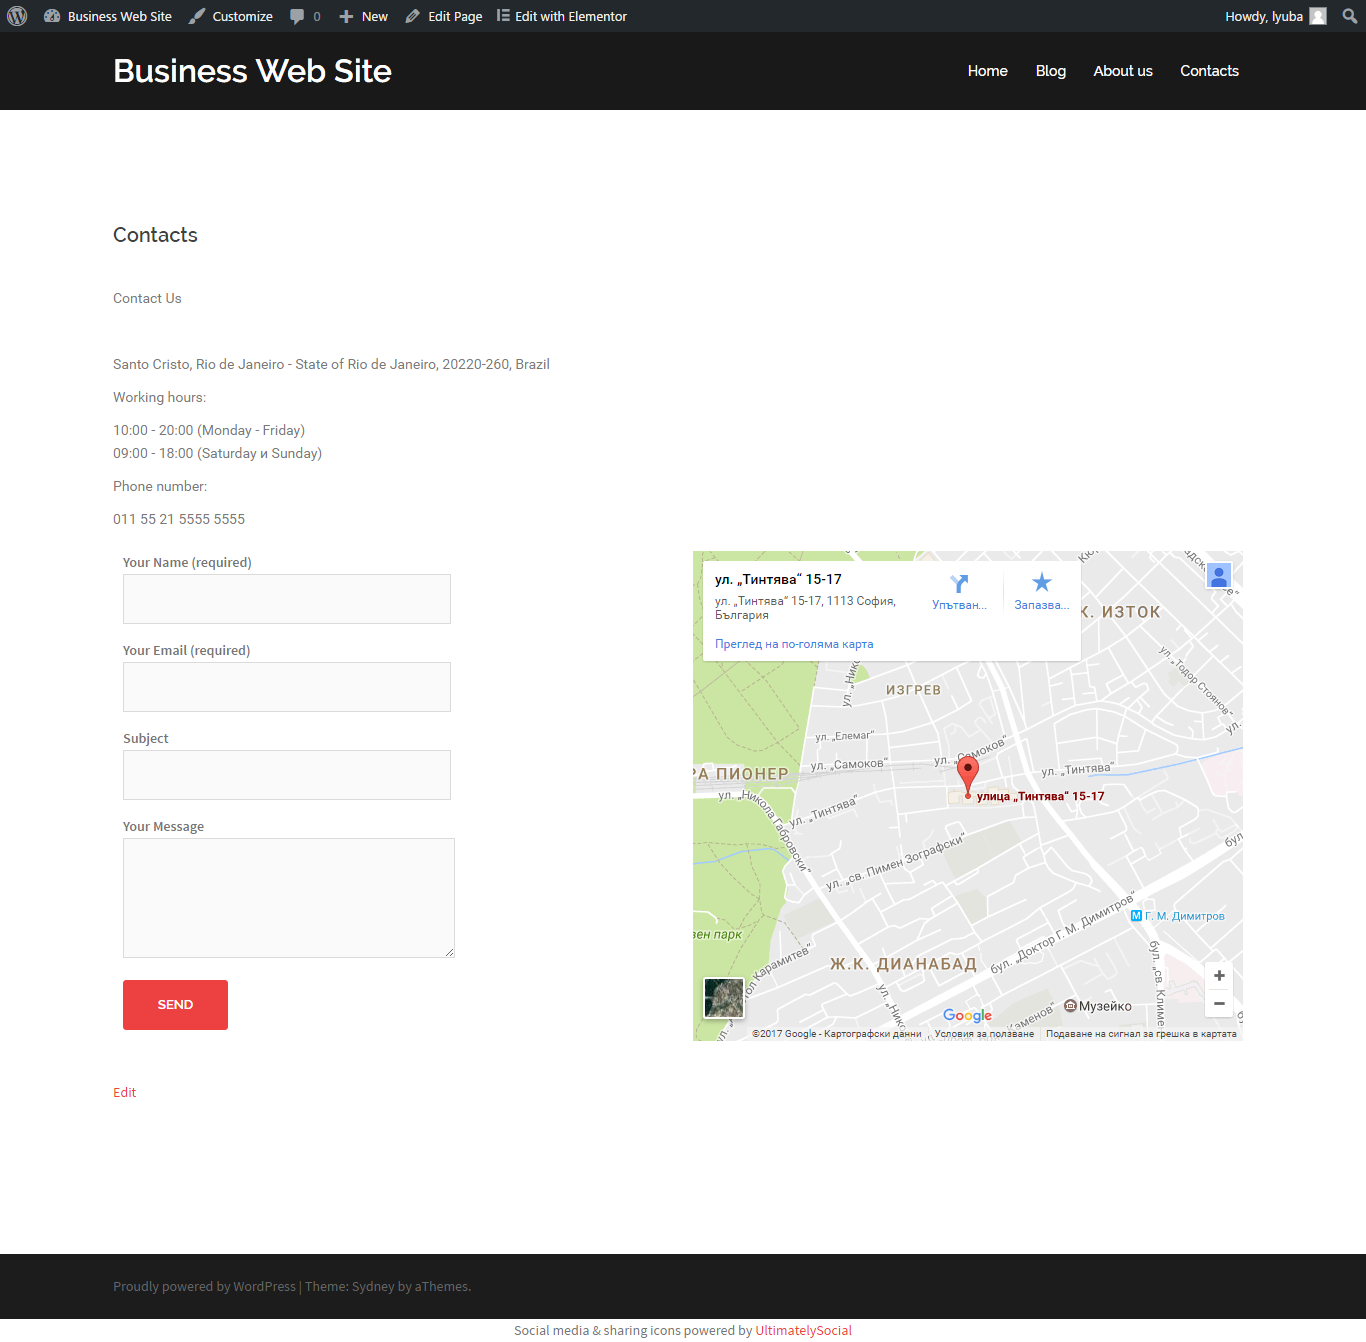Click the red Edit link below the form
Viewport: 1366px width, 1342px height.
pos(124,1092)
